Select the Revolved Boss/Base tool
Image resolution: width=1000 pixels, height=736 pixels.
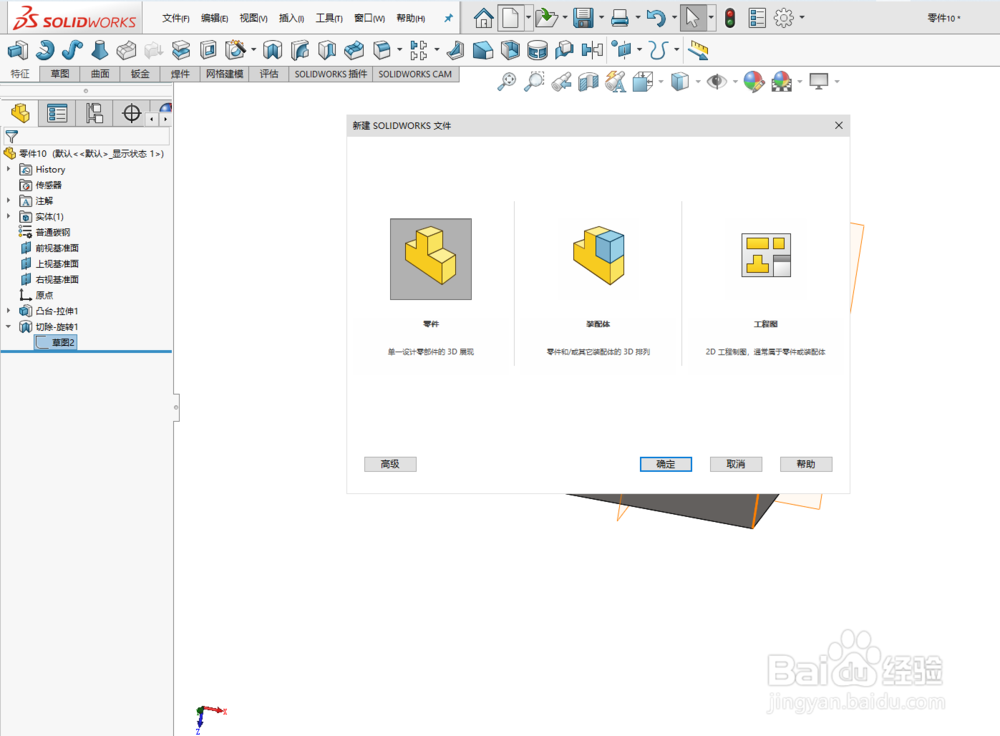tap(45, 50)
